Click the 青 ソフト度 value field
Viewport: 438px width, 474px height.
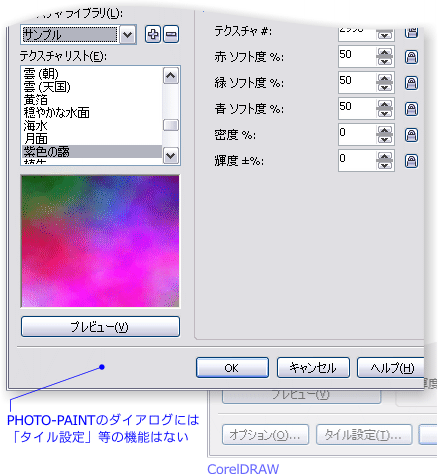[357, 109]
